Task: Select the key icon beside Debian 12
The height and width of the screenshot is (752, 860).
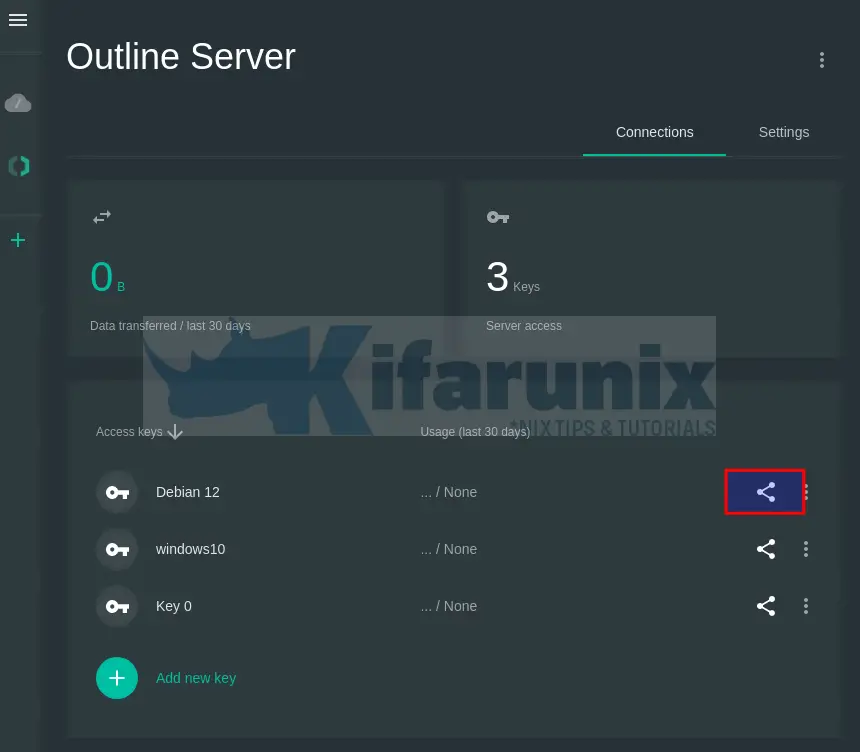Action: 117,492
